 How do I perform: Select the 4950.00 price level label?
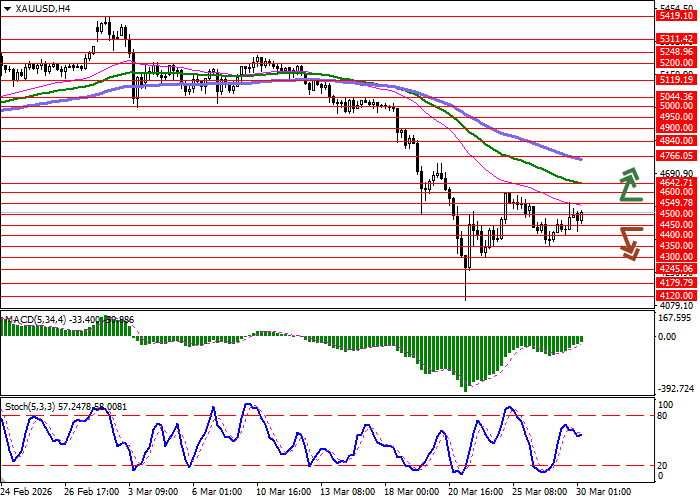click(x=676, y=117)
